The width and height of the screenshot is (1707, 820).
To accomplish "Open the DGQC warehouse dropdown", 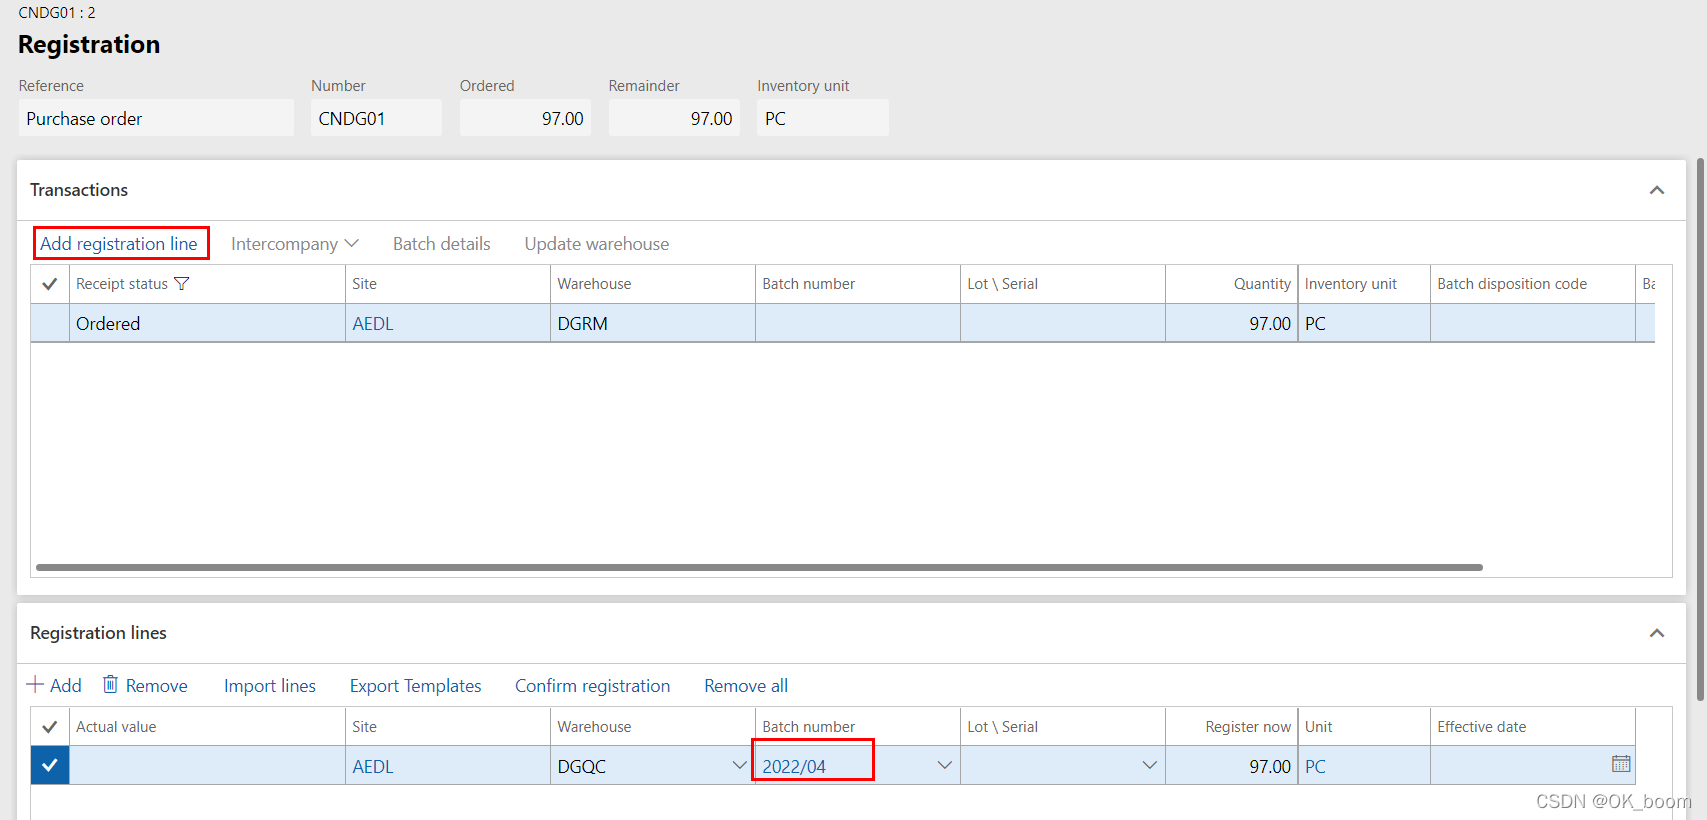I will tap(739, 766).
